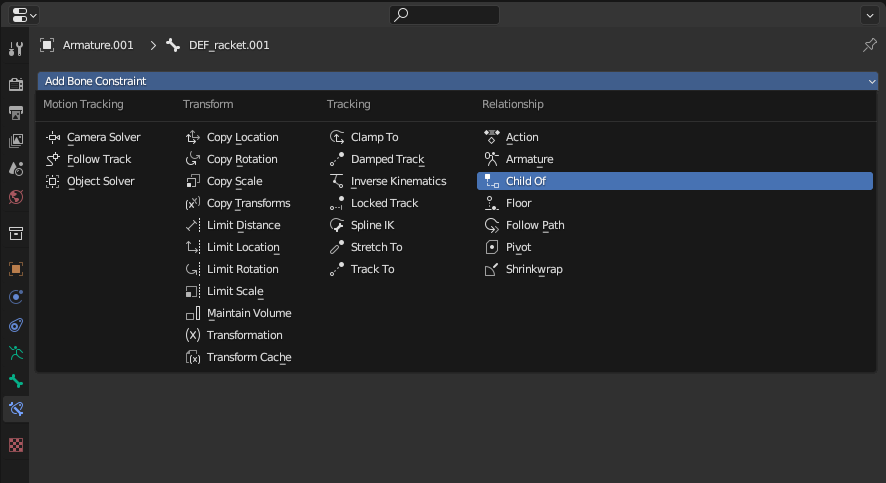Add a Copy Rotation constraint
Screen dimensions: 886x483
click(x=241, y=159)
